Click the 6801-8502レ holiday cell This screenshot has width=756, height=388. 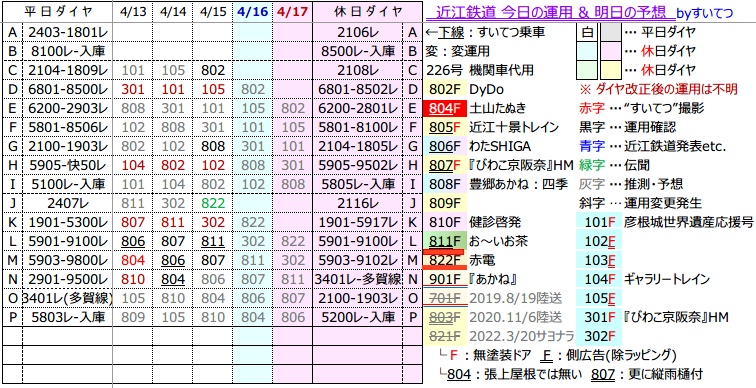[357, 90]
